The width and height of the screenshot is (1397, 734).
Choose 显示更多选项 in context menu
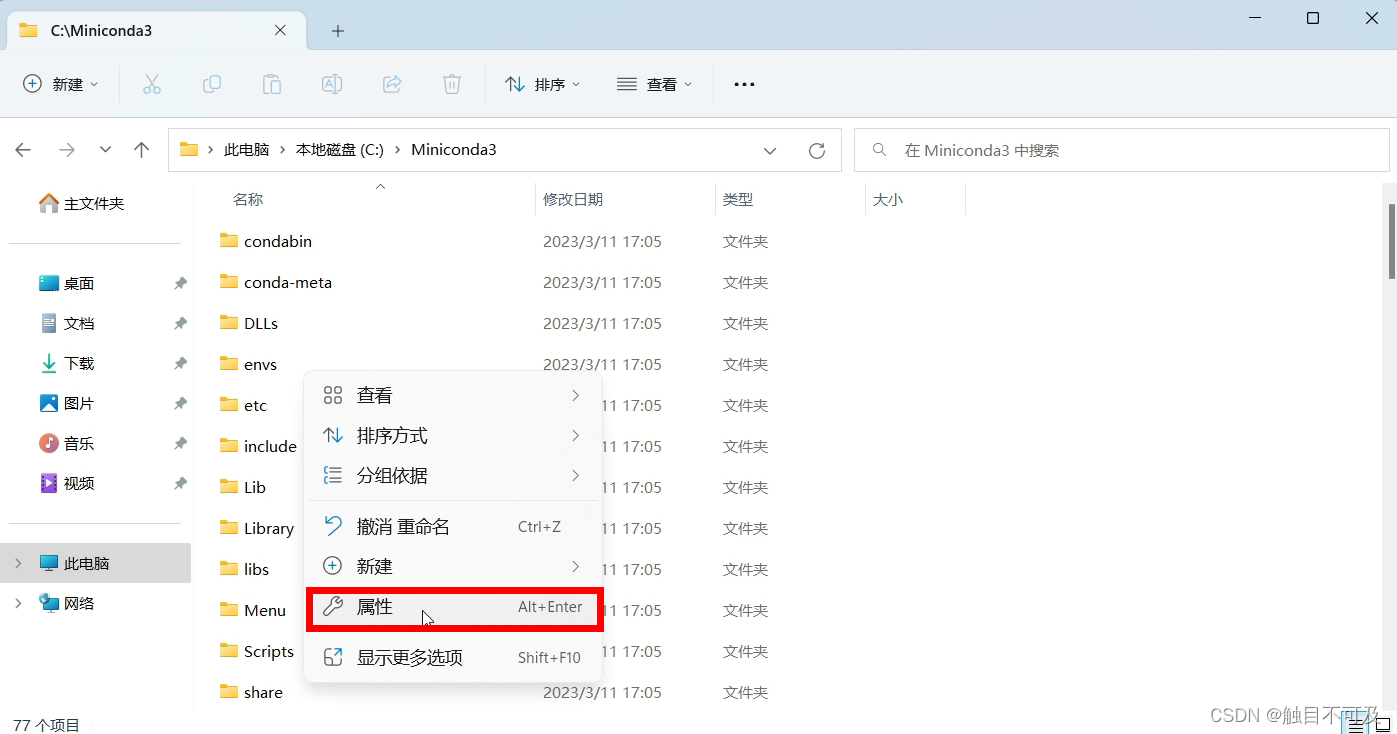coord(453,658)
